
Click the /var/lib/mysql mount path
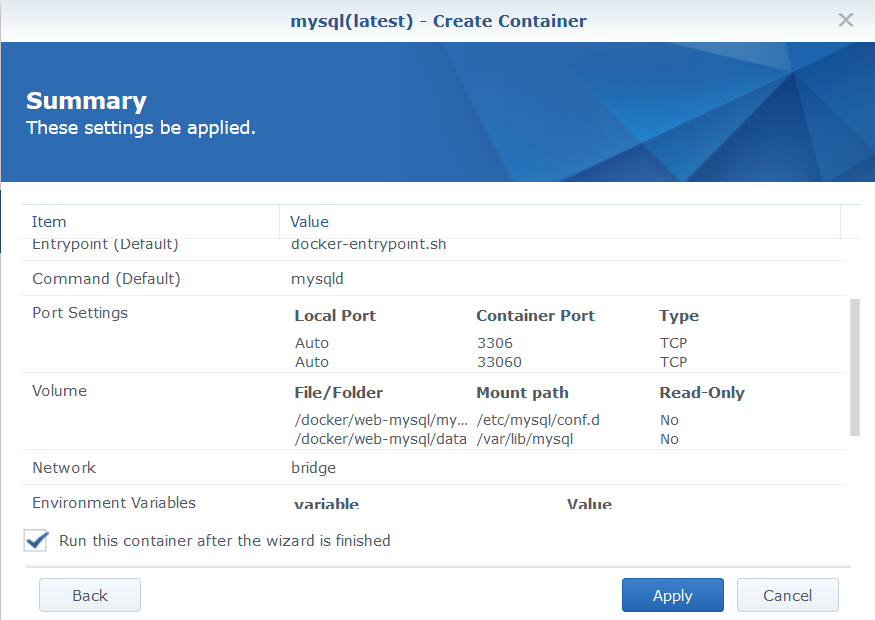click(525, 439)
